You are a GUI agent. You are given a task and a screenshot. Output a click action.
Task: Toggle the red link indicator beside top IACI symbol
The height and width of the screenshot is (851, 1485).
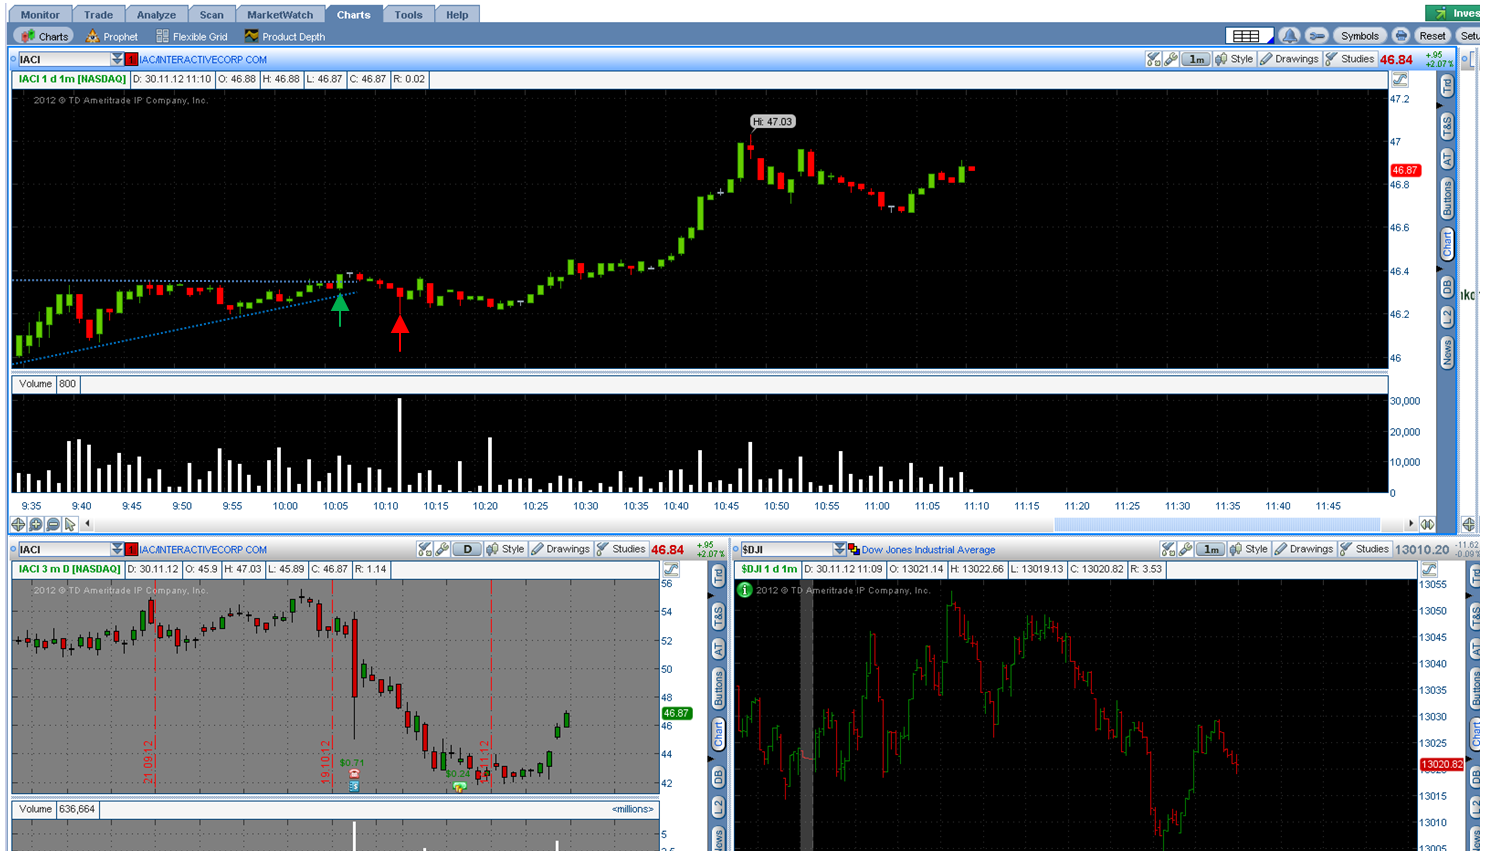pyautogui.click(x=131, y=60)
